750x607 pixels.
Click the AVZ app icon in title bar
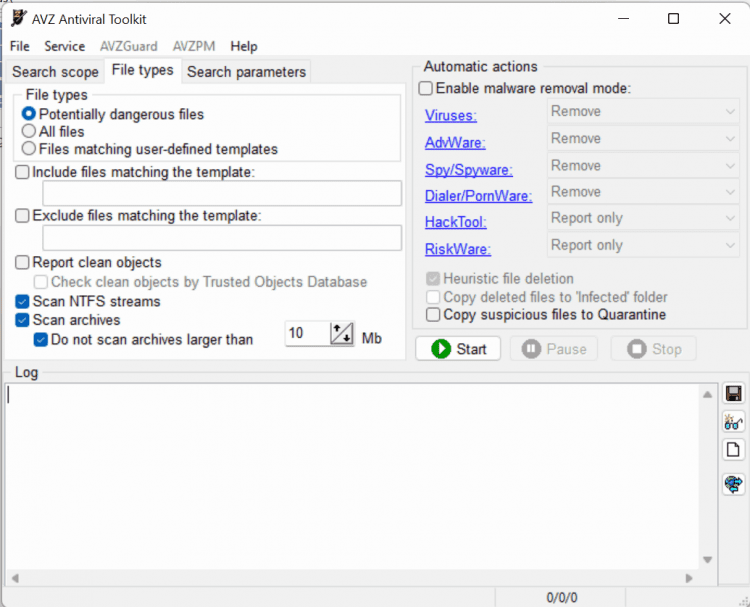[x=19, y=18]
